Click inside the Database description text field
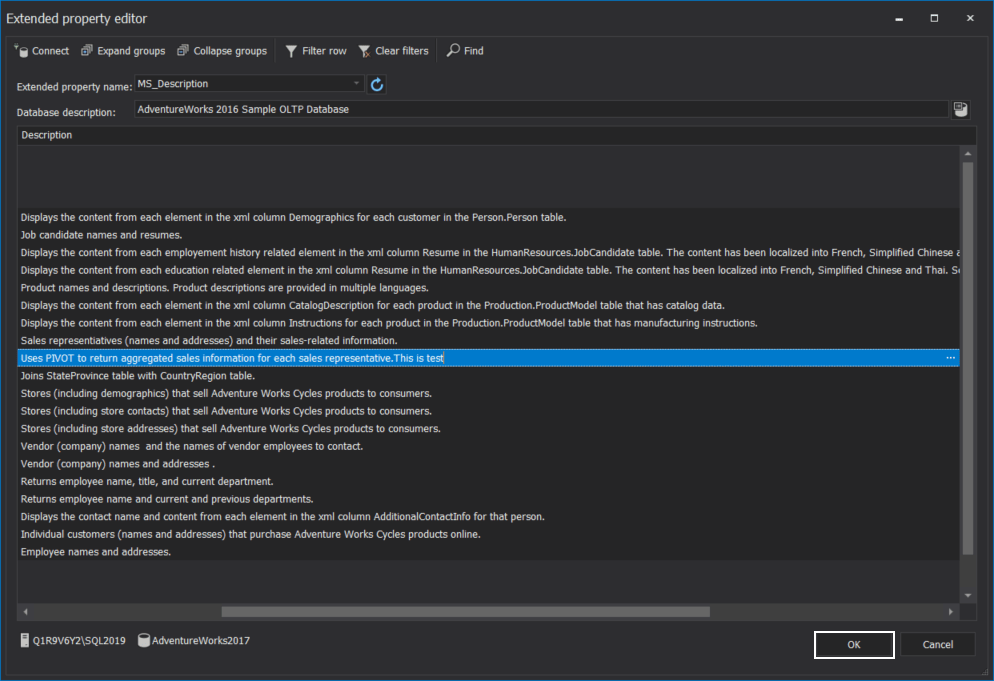The height and width of the screenshot is (681, 994). pyautogui.click(x=500, y=109)
